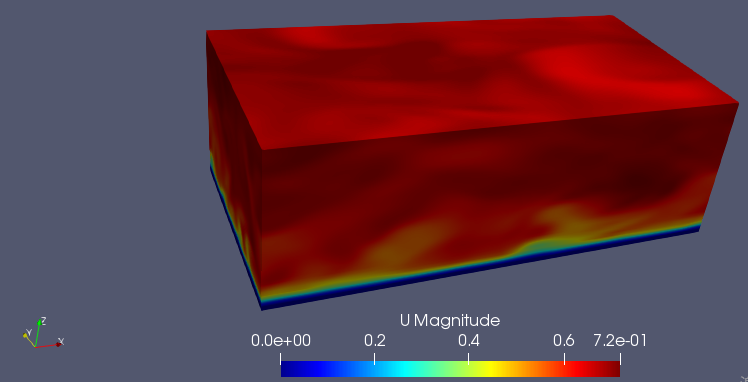This screenshot has width=748, height=382.
Task: Click the 0.6 tick label on legend
Action: (x=564, y=341)
